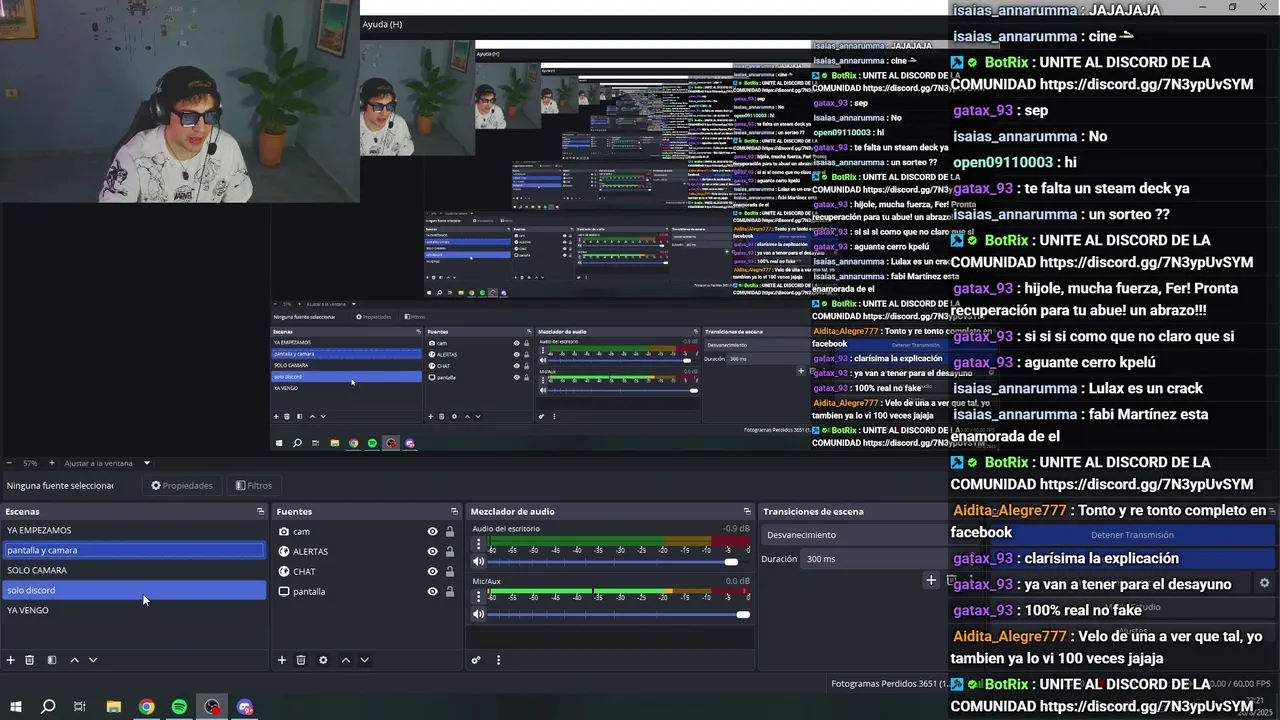Open Google Chrome from the taskbar
The height and width of the screenshot is (720, 1280).
click(147, 707)
